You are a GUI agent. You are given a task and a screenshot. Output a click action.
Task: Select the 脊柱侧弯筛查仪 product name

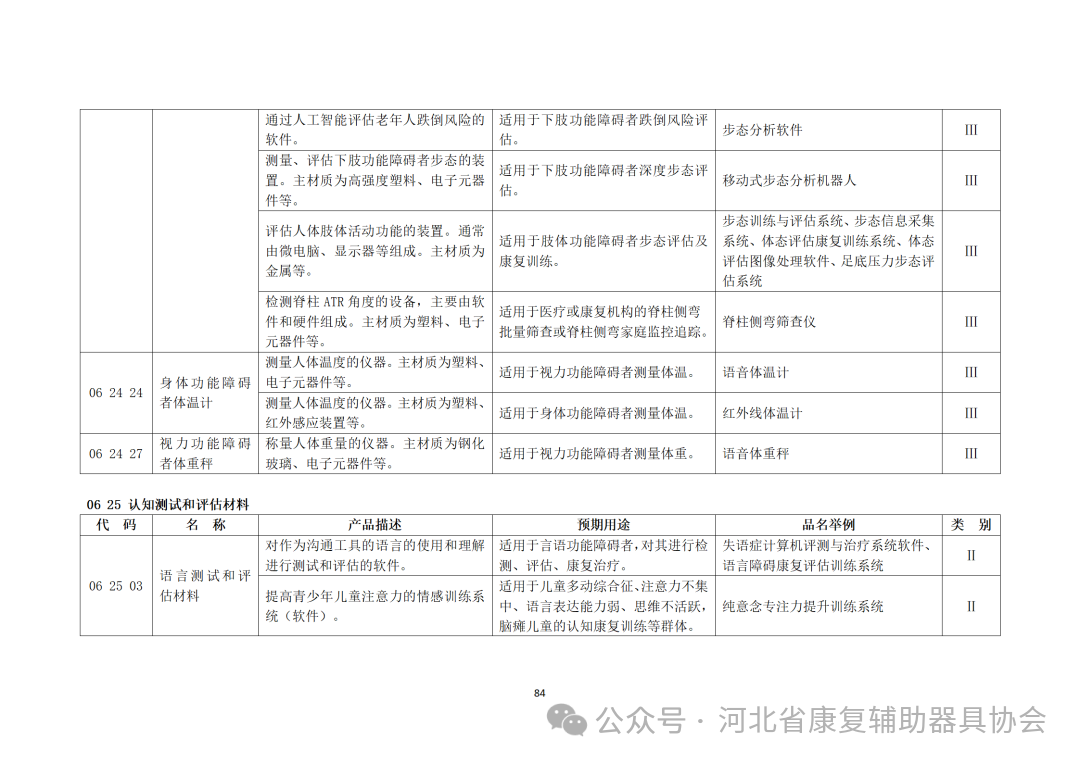[769, 322]
